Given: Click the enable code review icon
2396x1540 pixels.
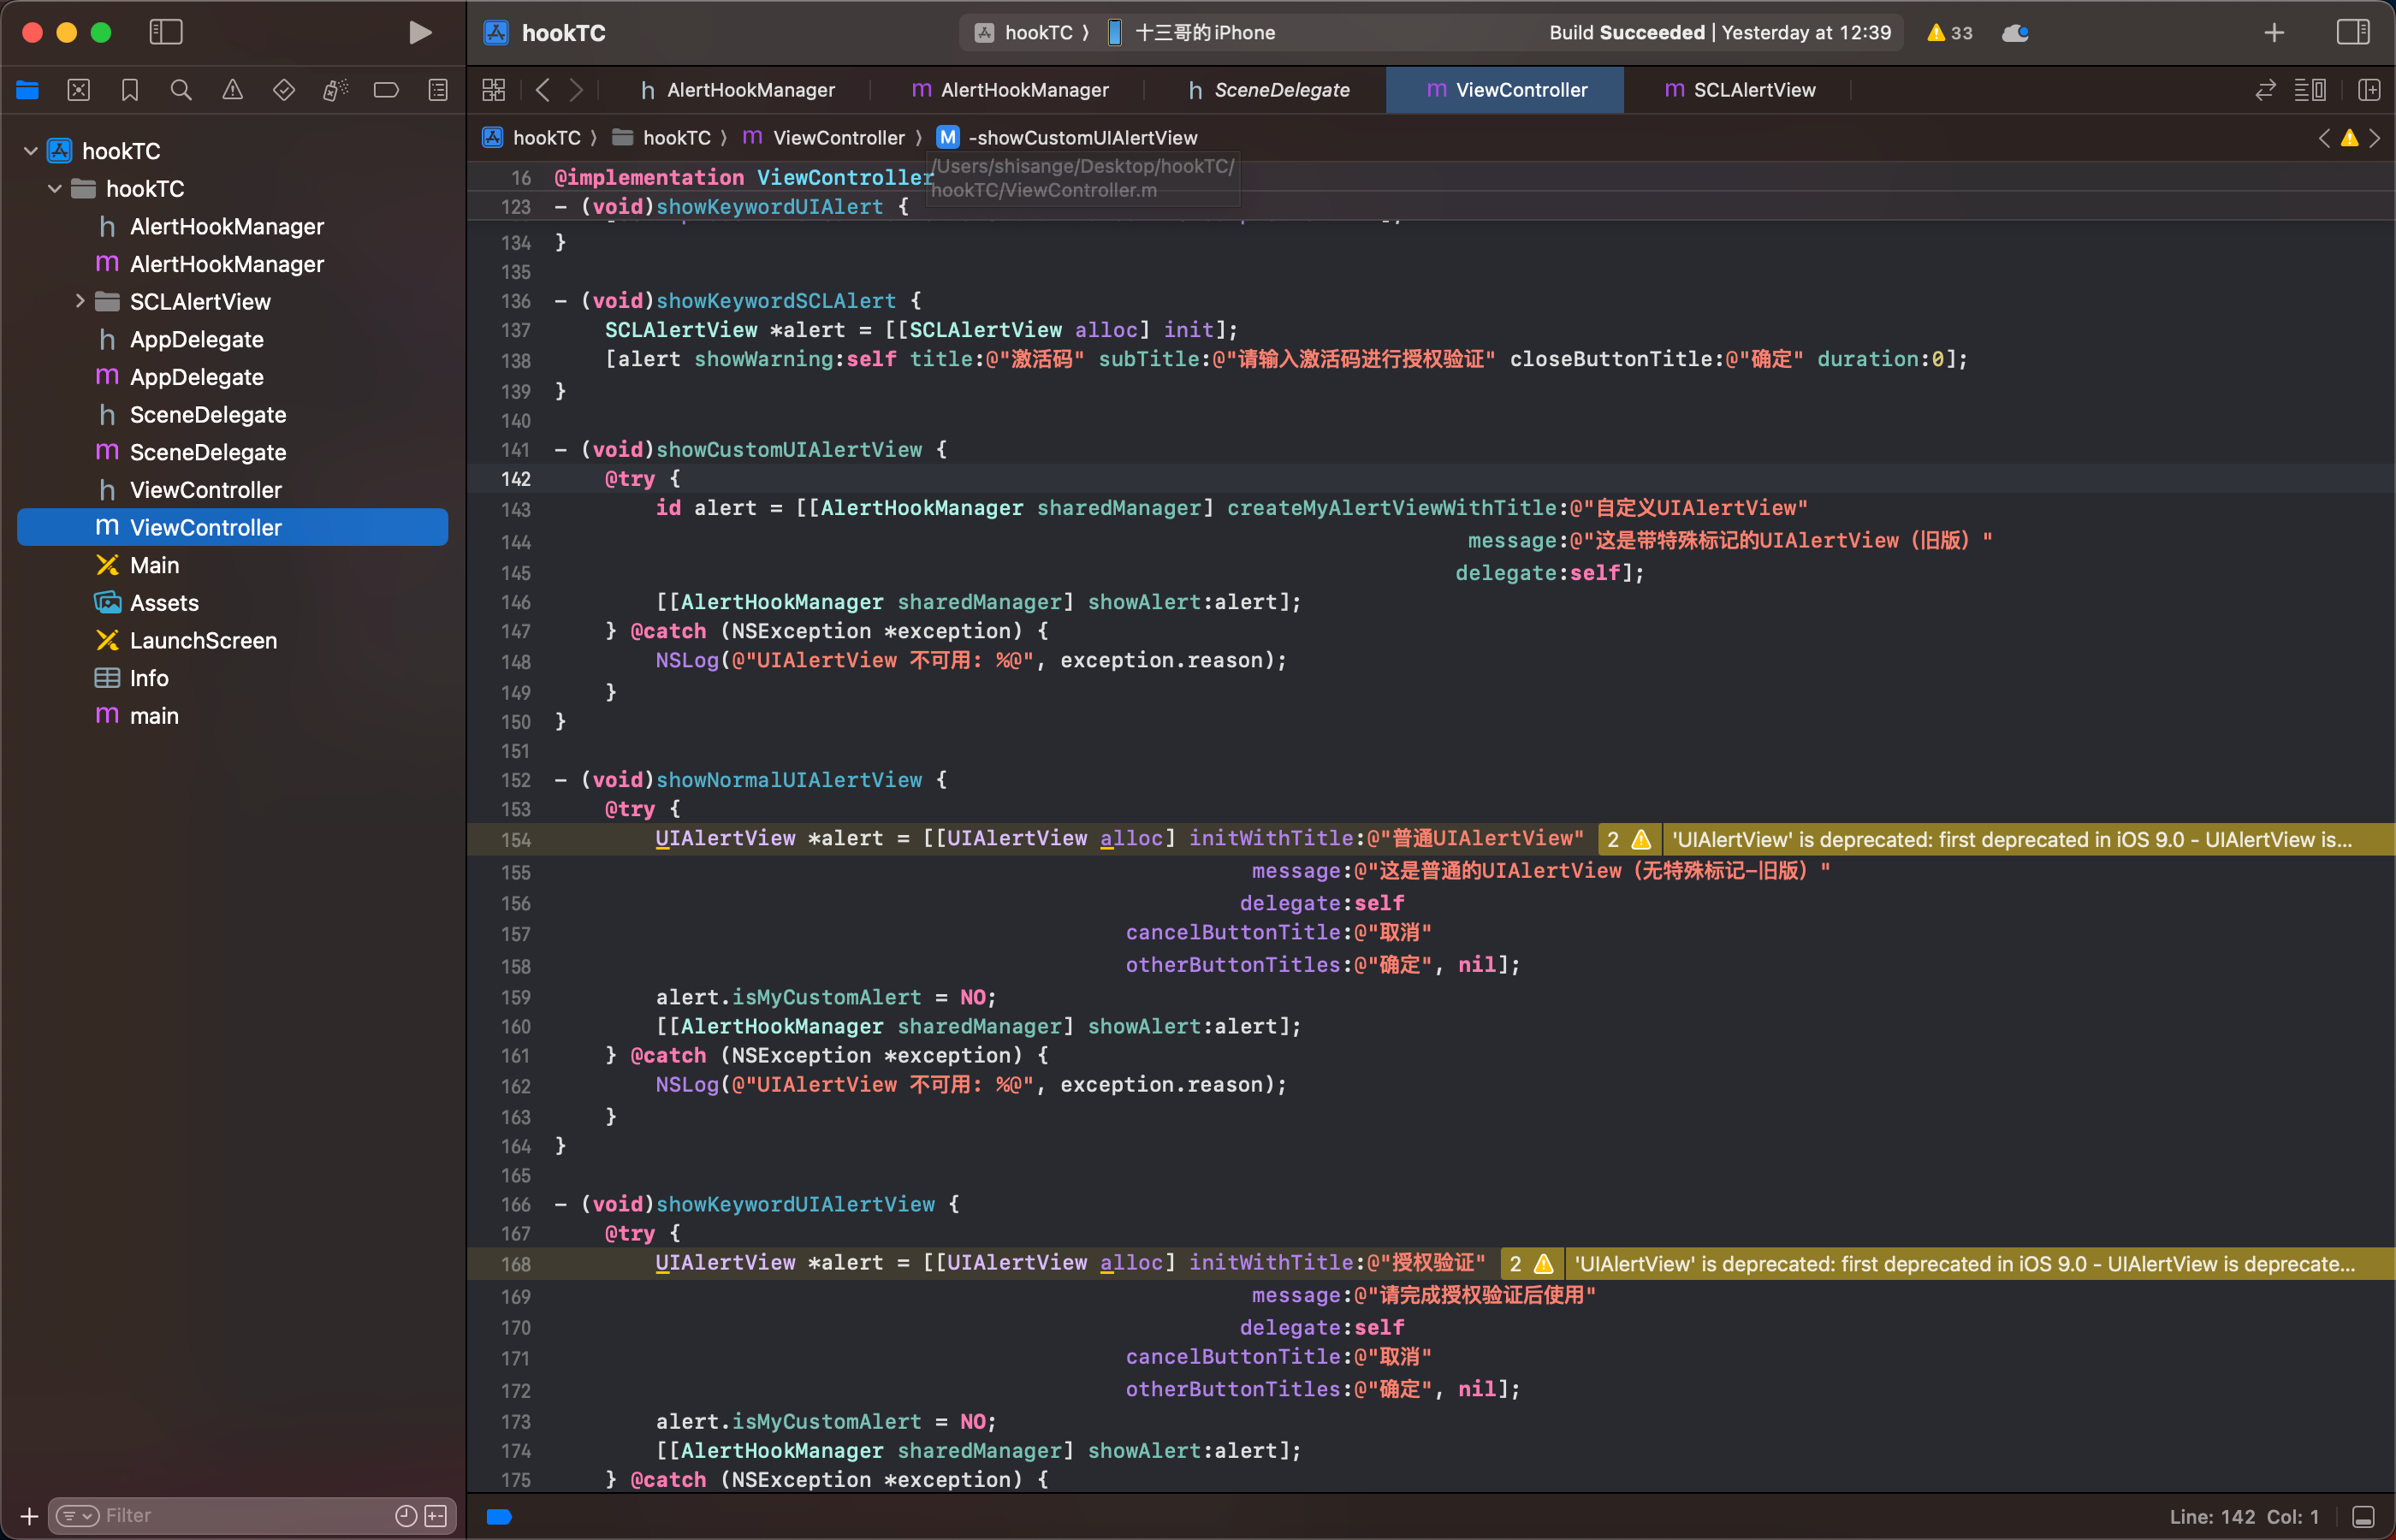Looking at the screenshot, I should point(2266,90).
